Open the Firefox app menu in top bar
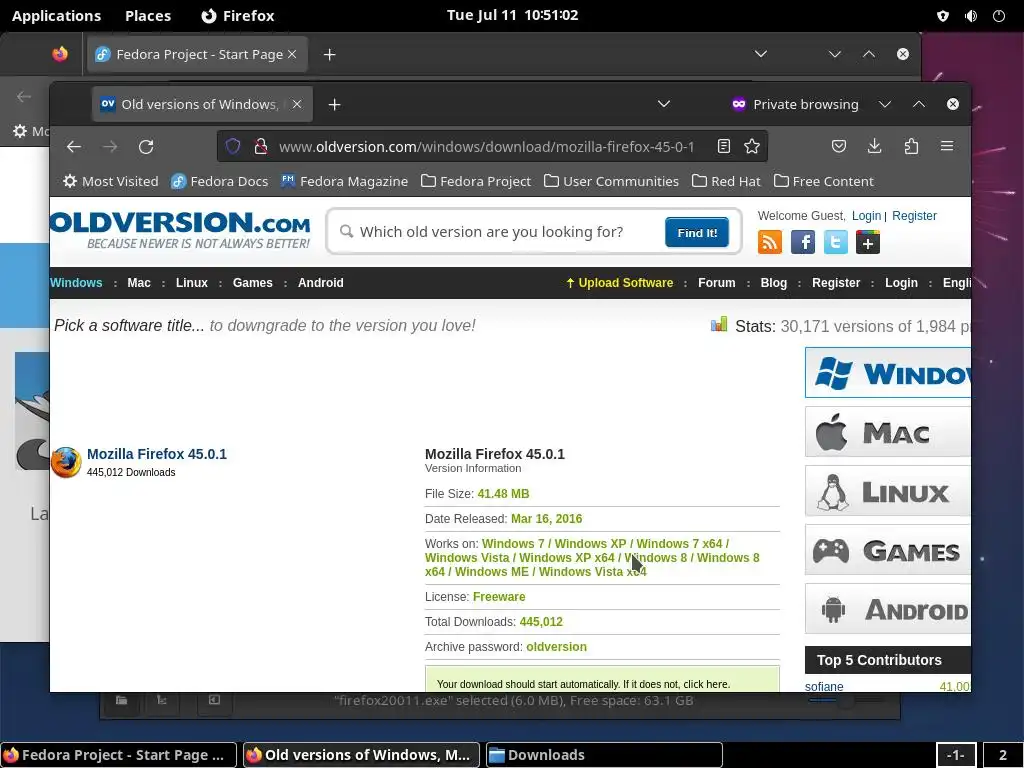The height and width of the screenshot is (768, 1024). coord(238,16)
